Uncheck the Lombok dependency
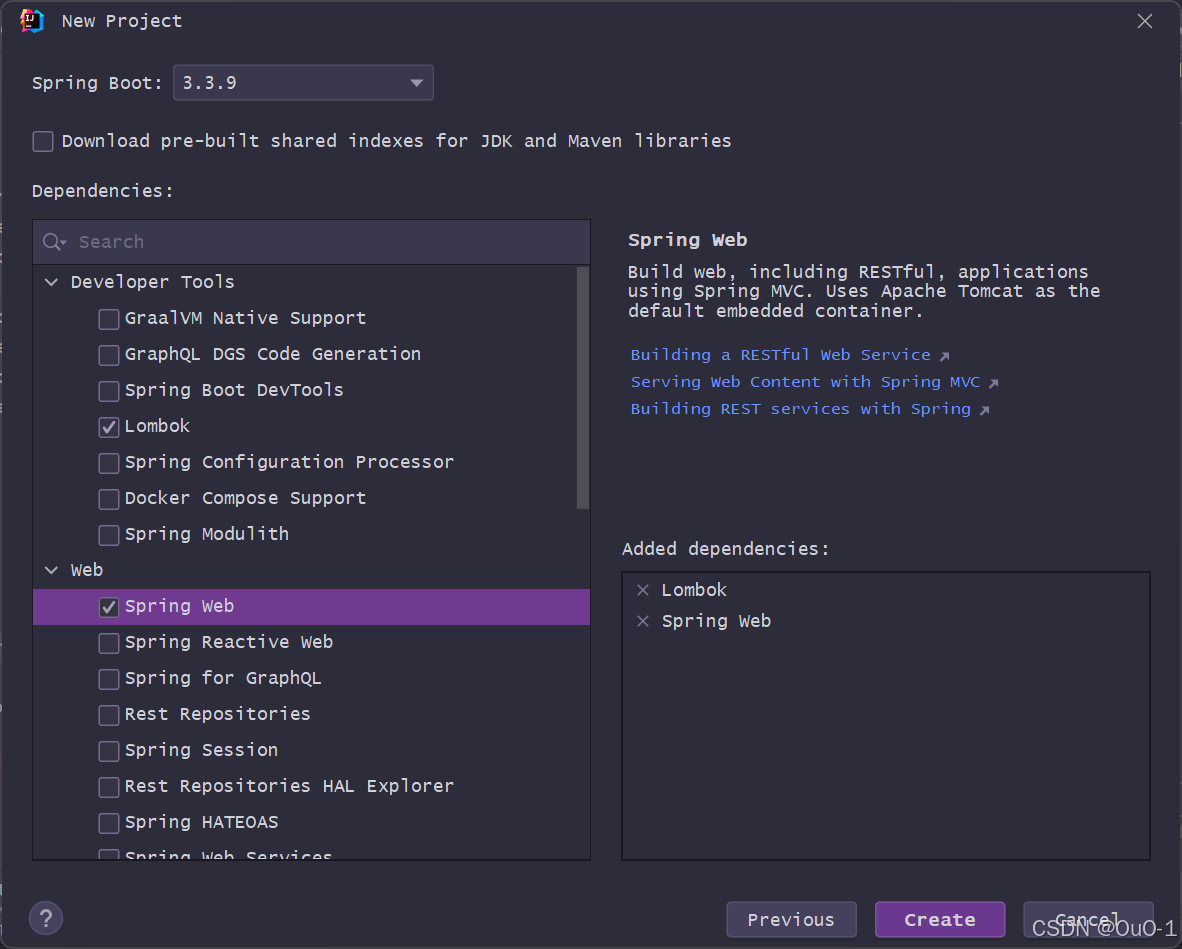This screenshot has width=1182, height=949. [x=109, y=427]
